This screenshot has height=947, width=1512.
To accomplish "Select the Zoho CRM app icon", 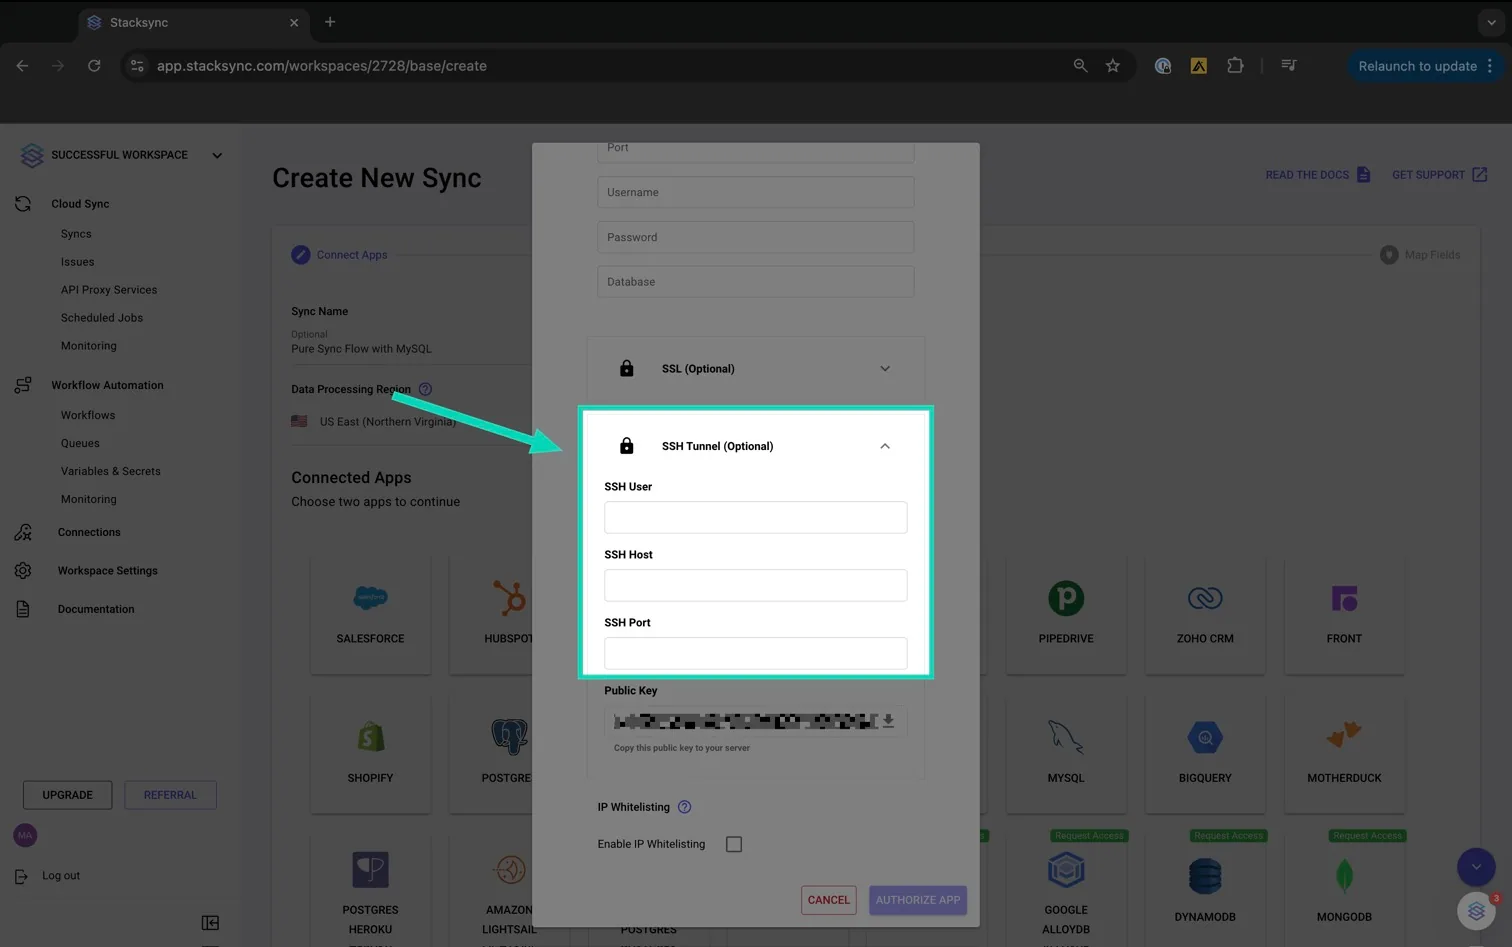I will pyautogui.click(x=1205, y=598).
